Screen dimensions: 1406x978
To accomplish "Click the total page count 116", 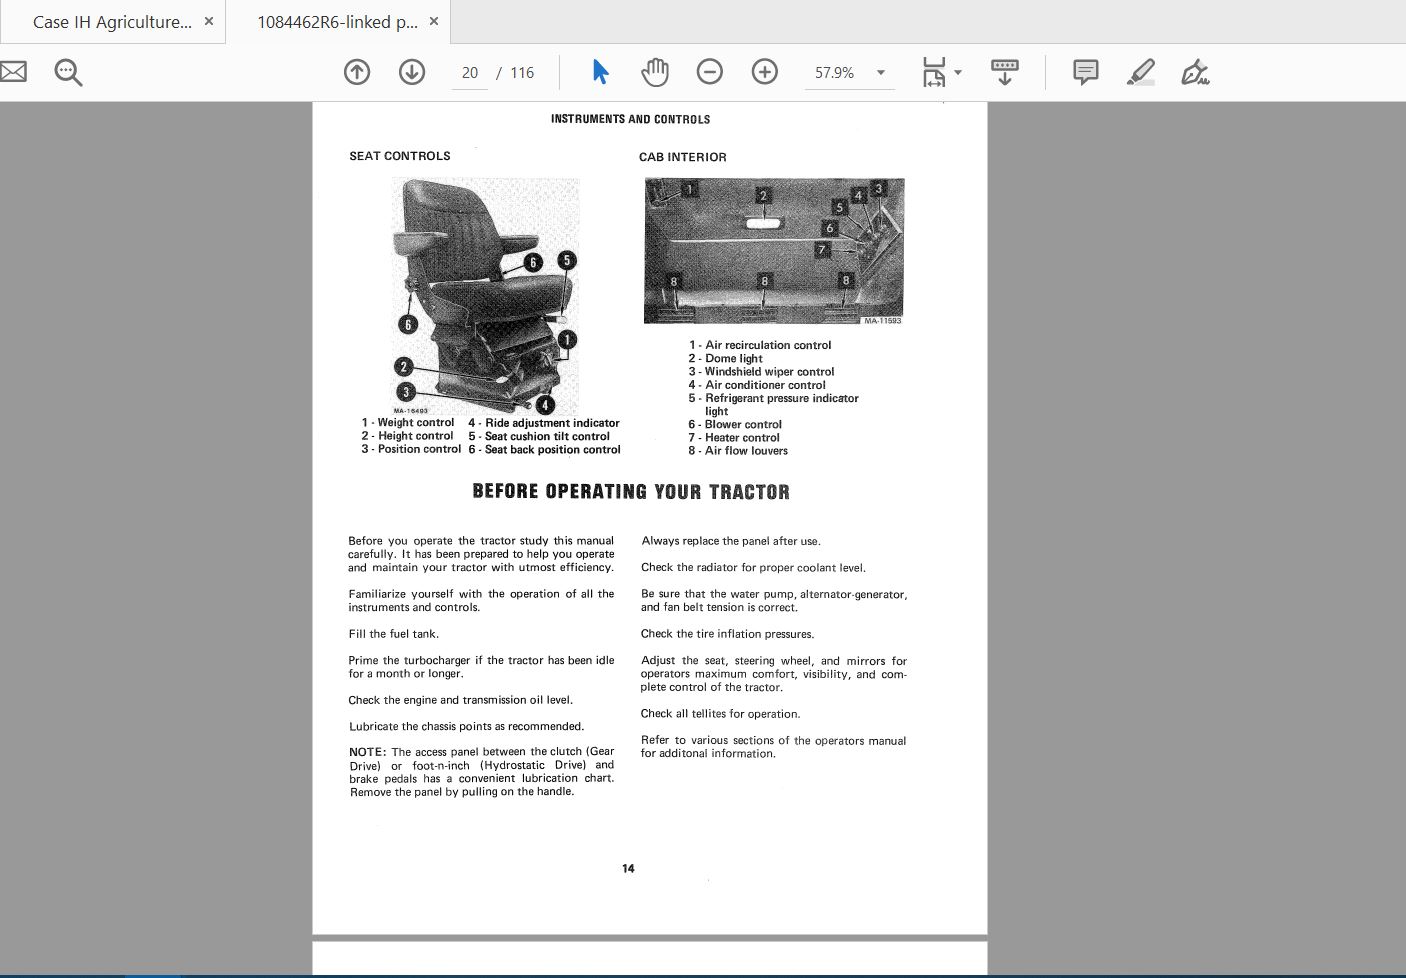I will [522, 73].
